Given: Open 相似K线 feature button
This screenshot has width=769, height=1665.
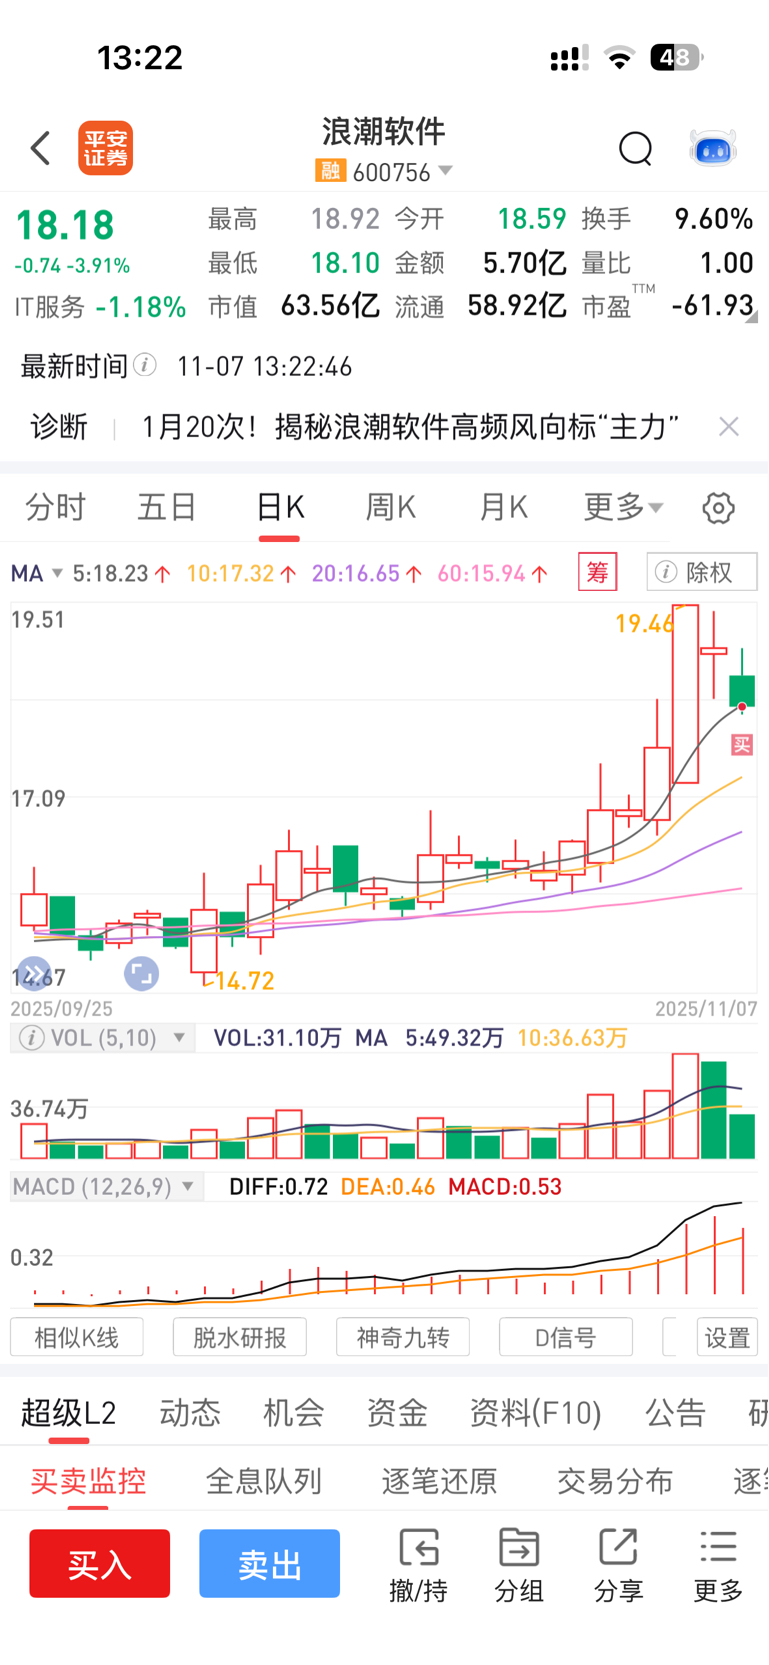Looking at the screenshot, I should [77, 1337].
